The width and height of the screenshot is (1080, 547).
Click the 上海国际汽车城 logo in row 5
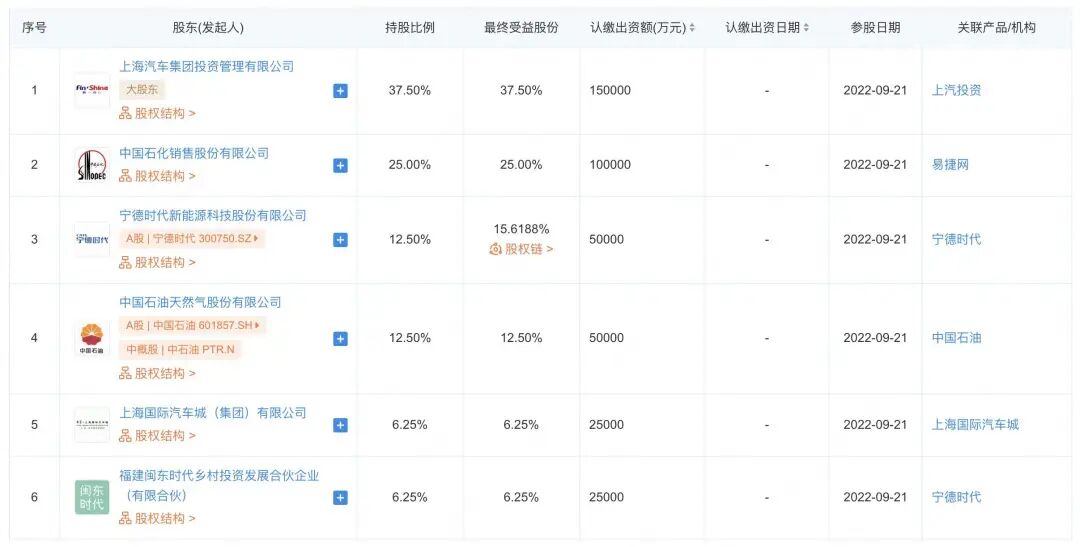click(92, 425)
